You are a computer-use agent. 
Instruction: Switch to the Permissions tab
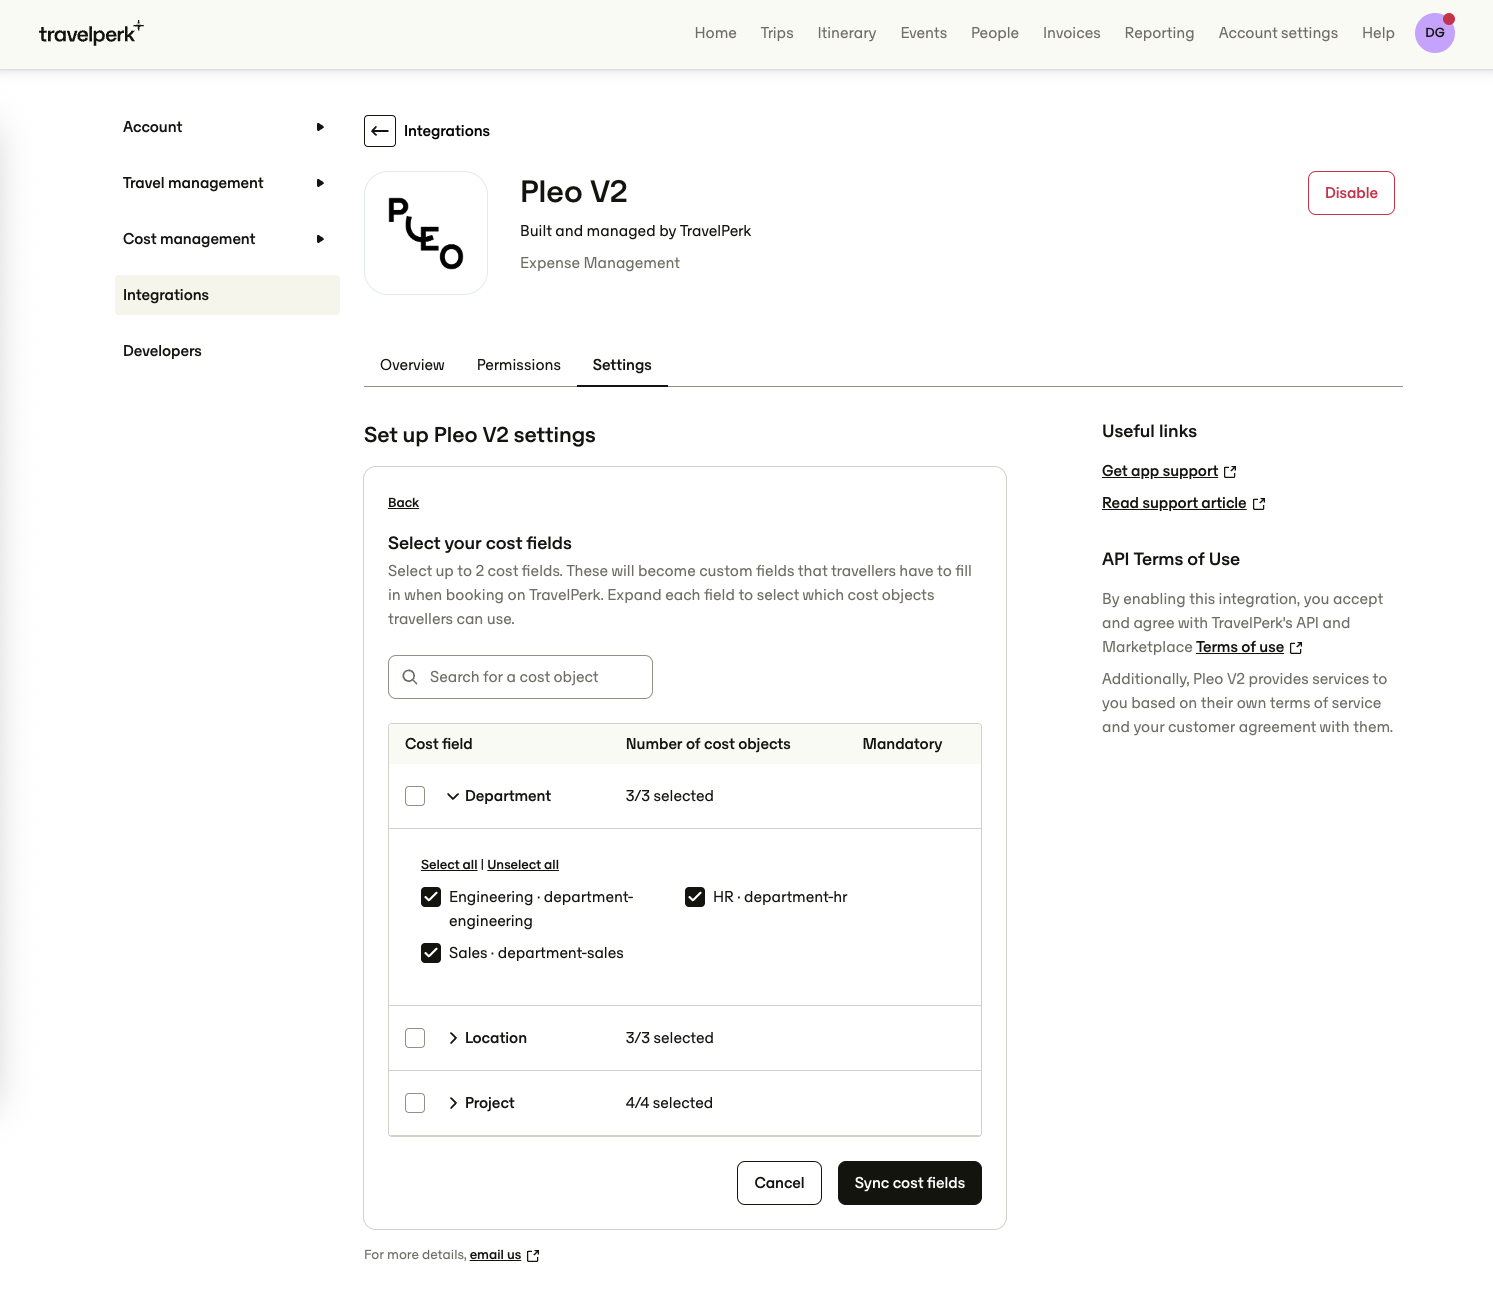tap(519, 365)
